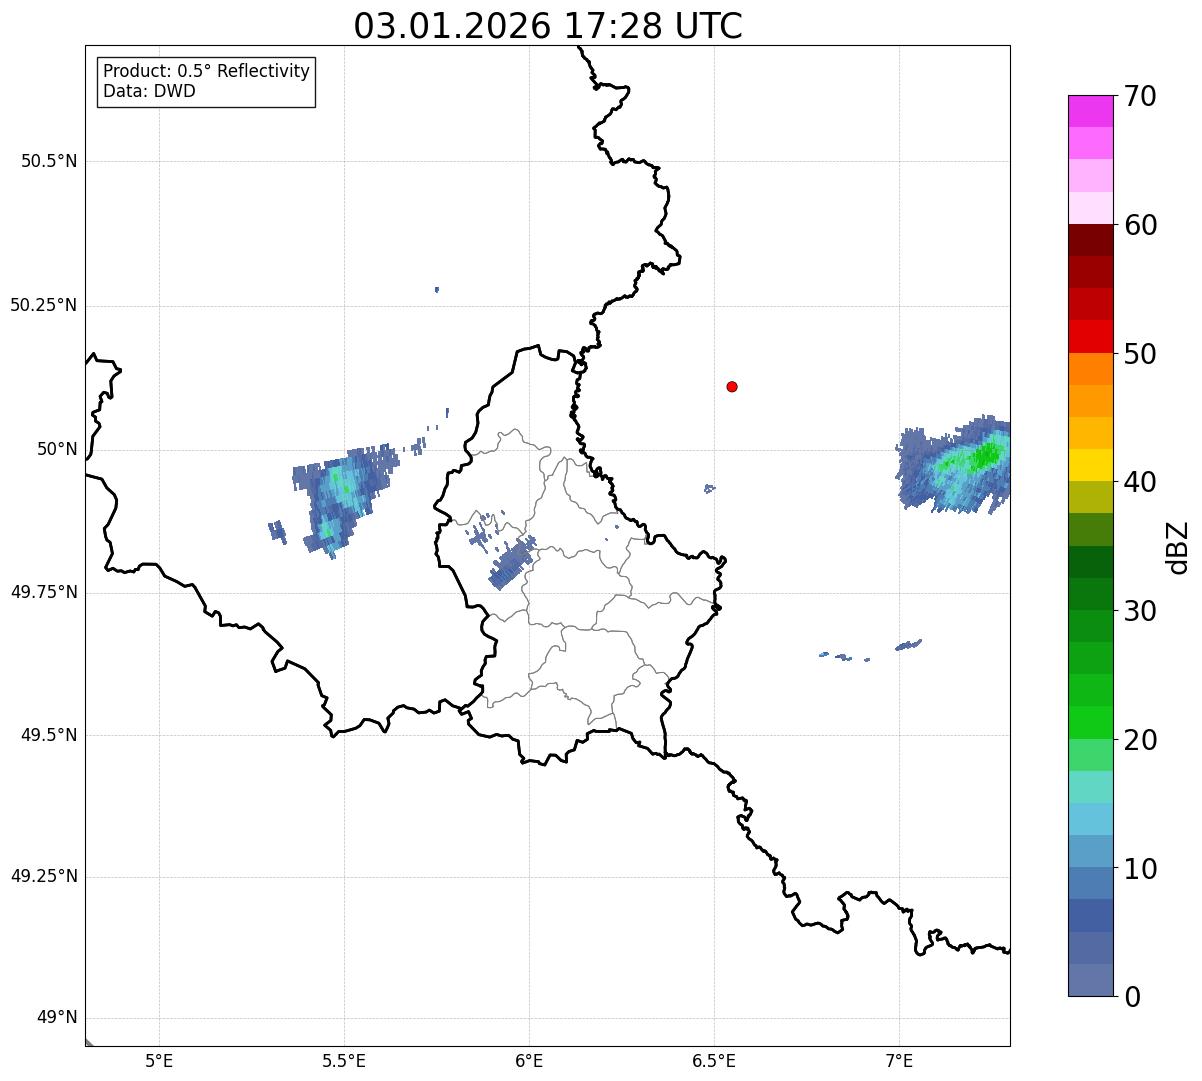Click the 49.75°N latitude label

(44, 592)
